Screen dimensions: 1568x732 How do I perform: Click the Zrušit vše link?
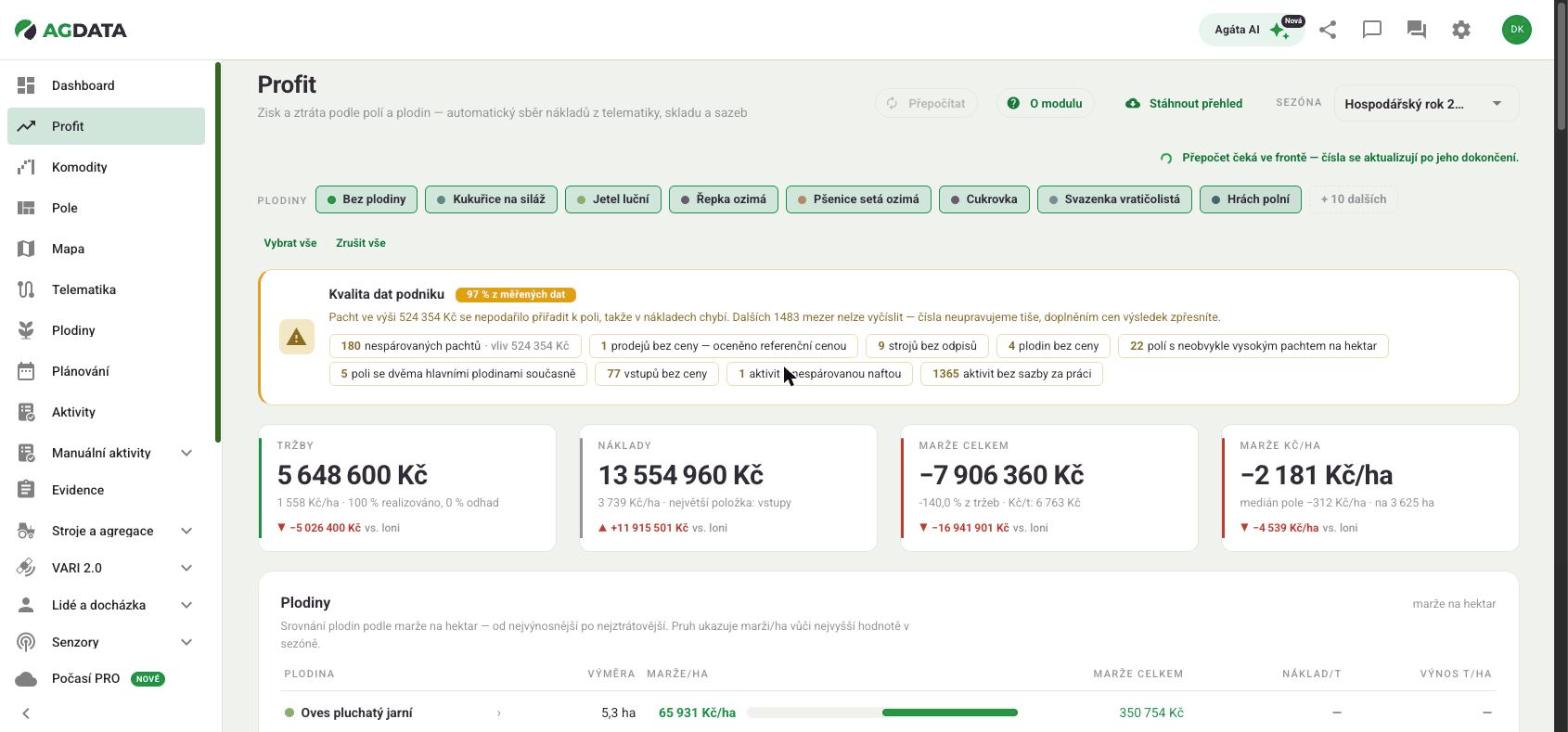point(361,243)
